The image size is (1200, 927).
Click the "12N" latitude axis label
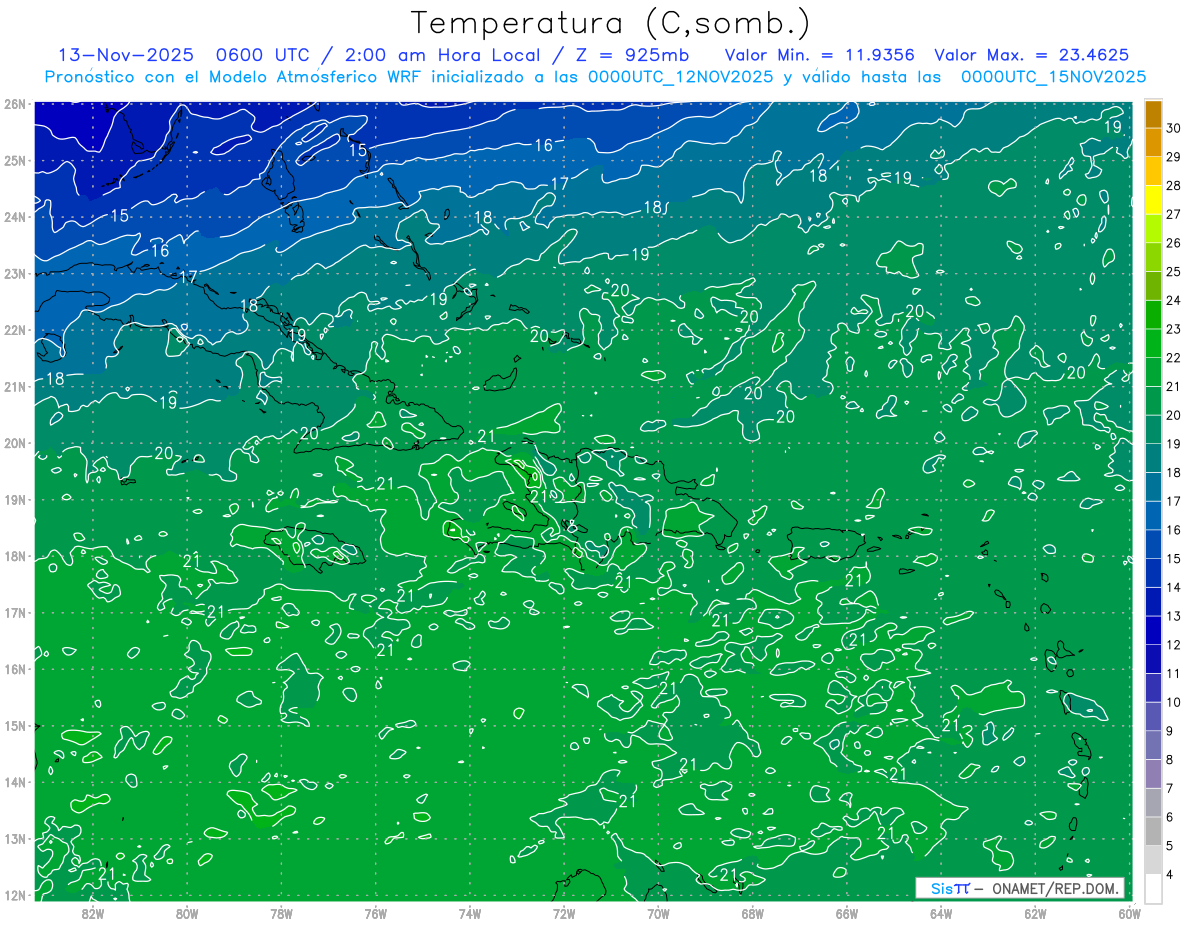click(x=14, y=895)
